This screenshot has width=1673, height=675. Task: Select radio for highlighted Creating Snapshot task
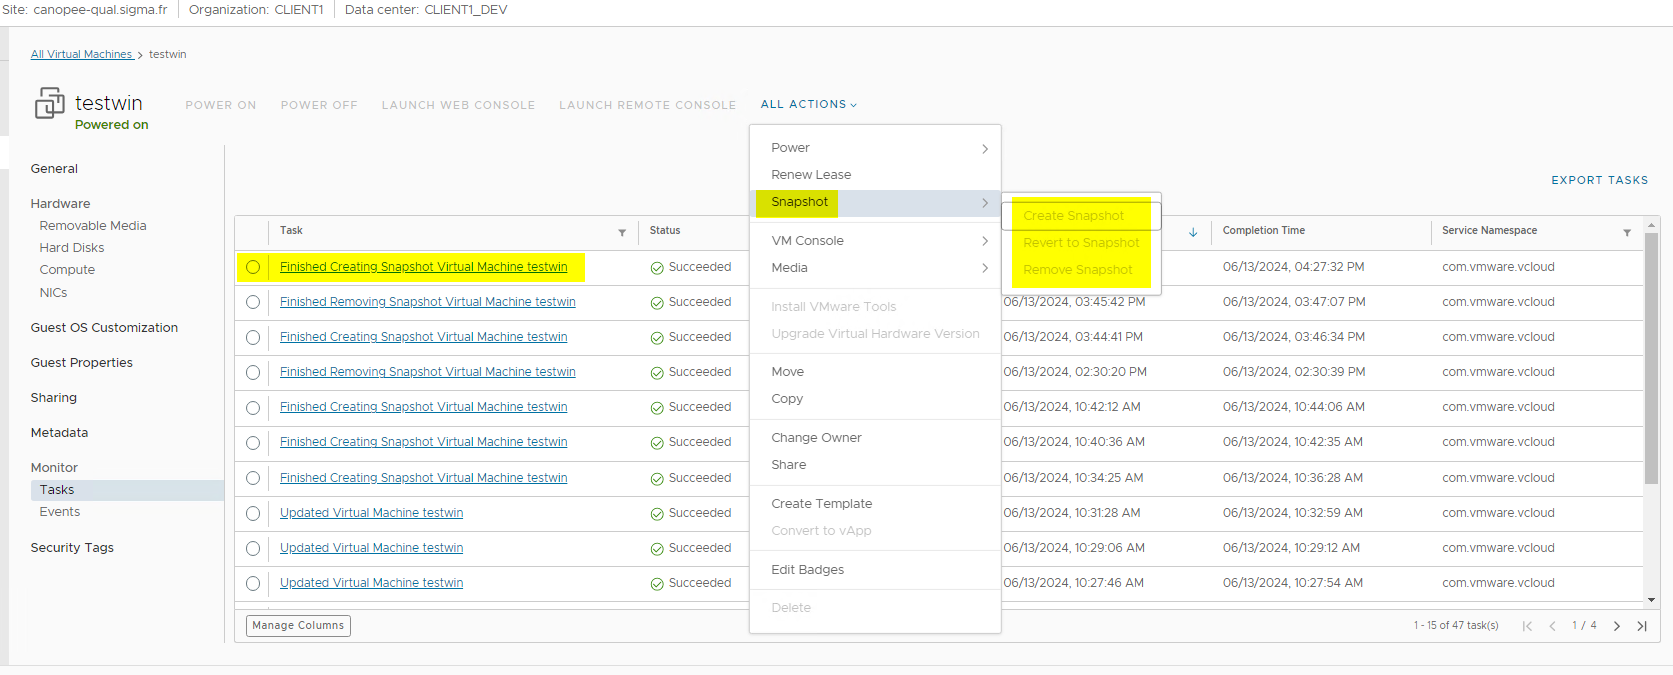[253, 267]
